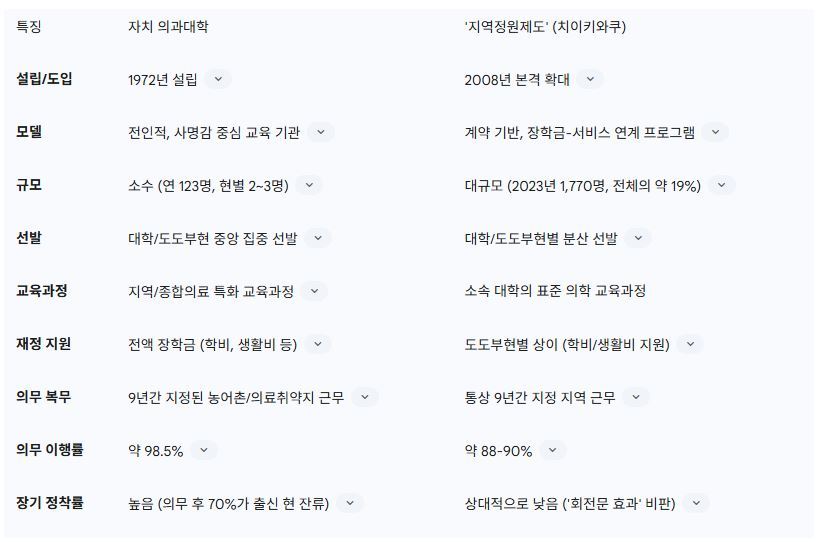Select the 소속 대학의 표준 의학 교육과정 cell
Image resolution: width=820 pixels, height=542 pixels.
click(x=555, y=291)
